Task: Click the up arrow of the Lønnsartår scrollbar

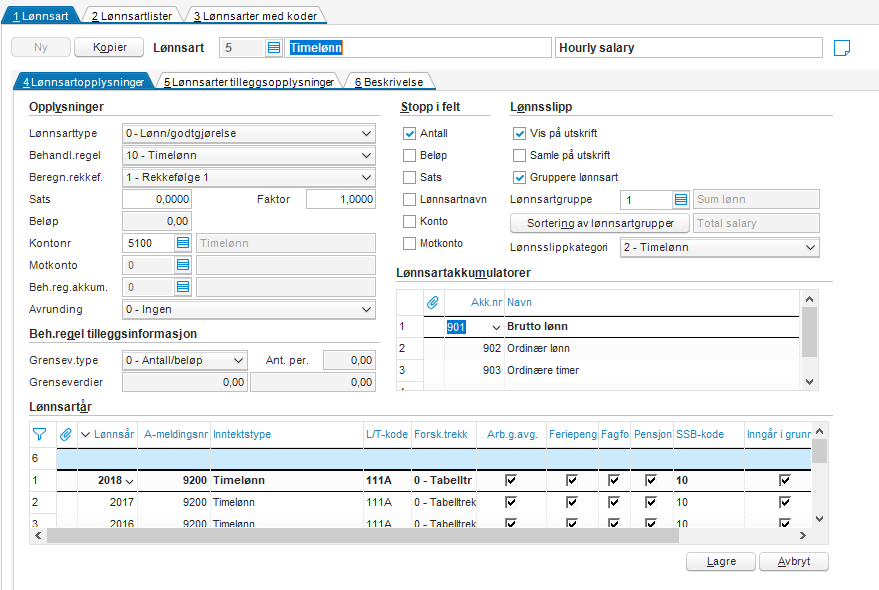Action: coord(819,431)
